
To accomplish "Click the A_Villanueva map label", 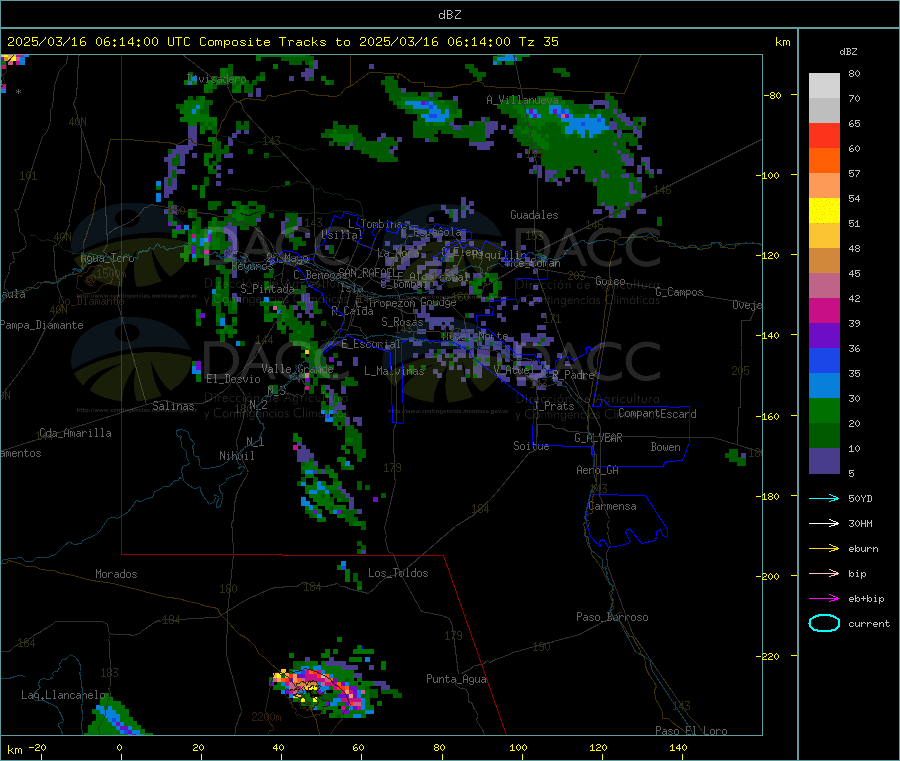I will click(x=522, y=100).
